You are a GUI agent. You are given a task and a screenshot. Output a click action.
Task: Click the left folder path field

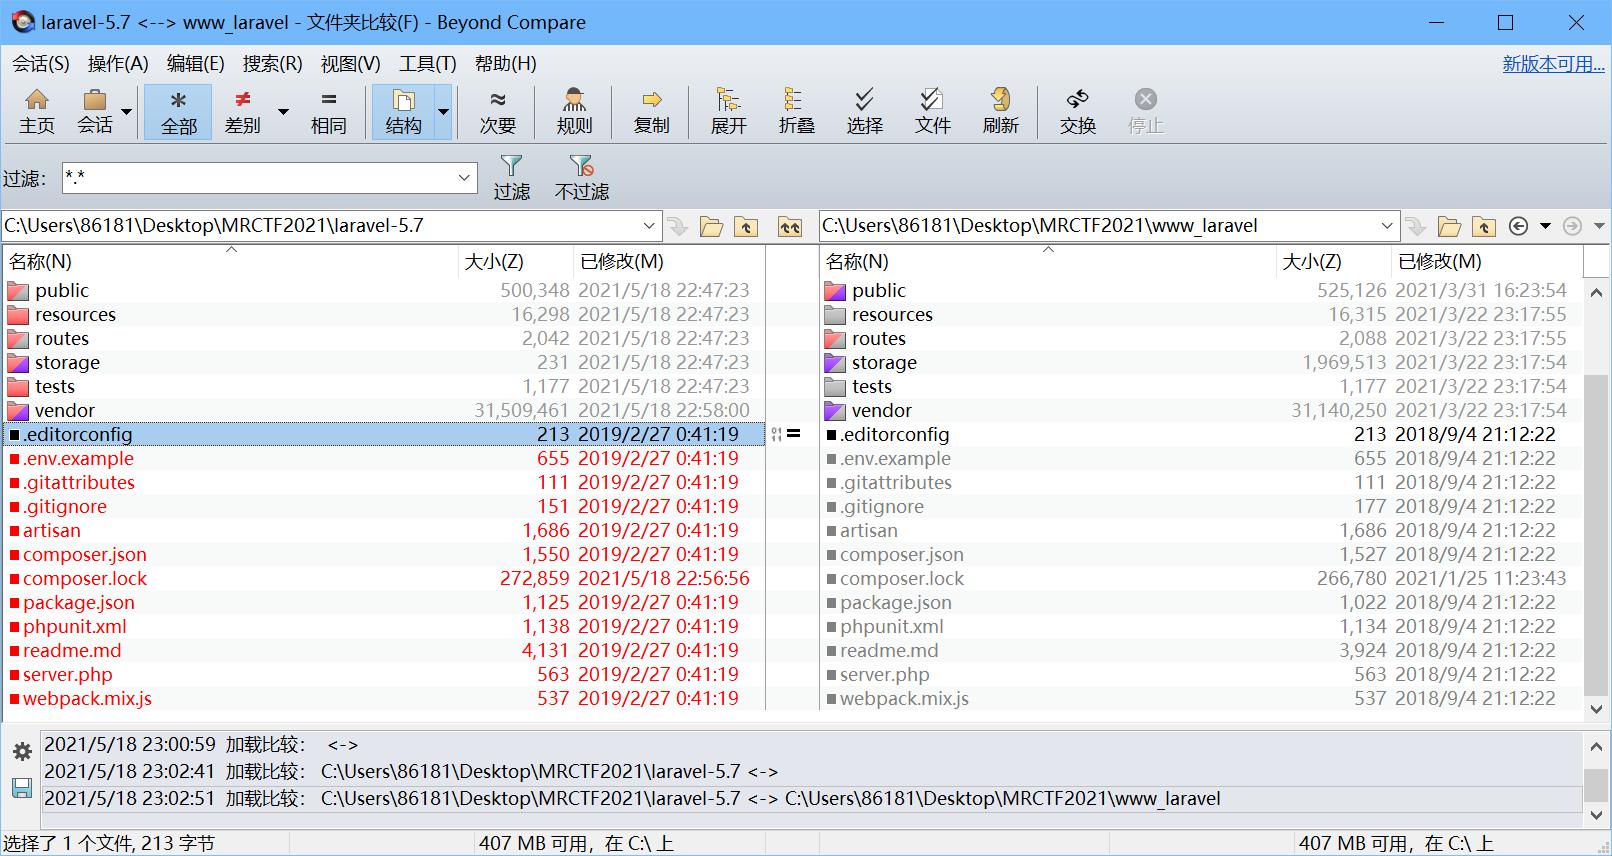[321, 226]
